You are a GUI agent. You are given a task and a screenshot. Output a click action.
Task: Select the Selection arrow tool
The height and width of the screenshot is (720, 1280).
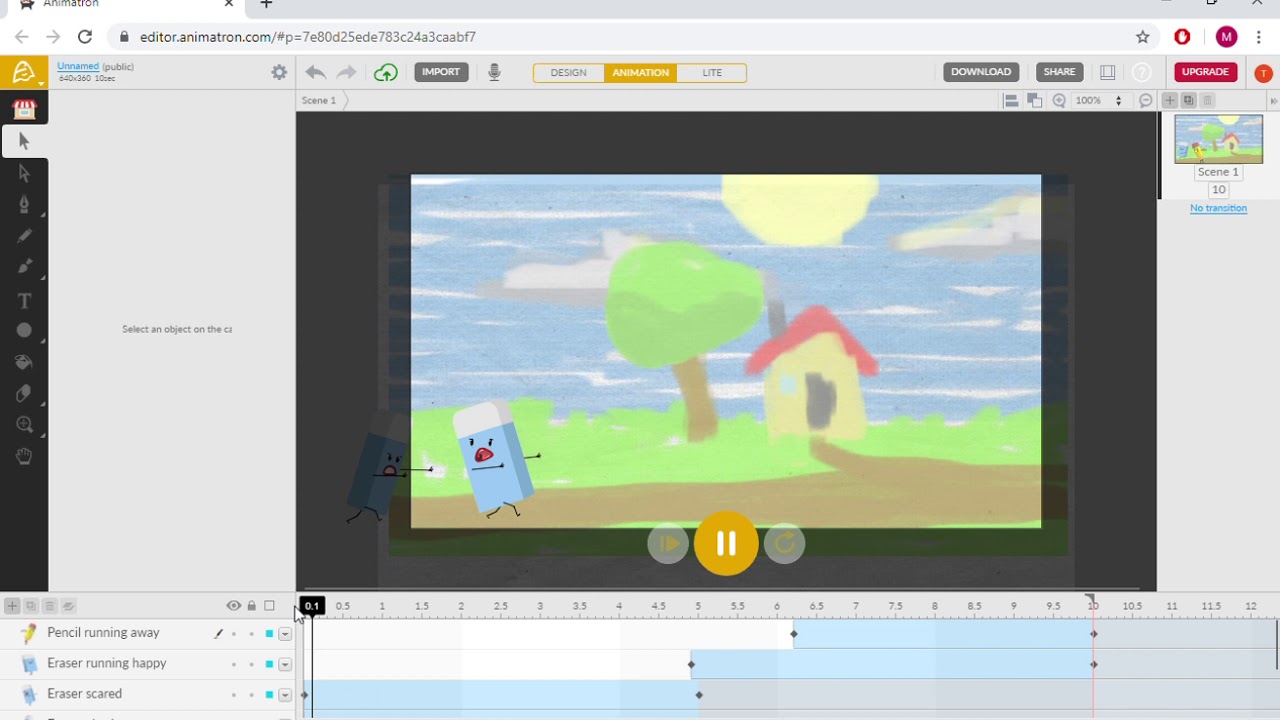tap(24, 141)
